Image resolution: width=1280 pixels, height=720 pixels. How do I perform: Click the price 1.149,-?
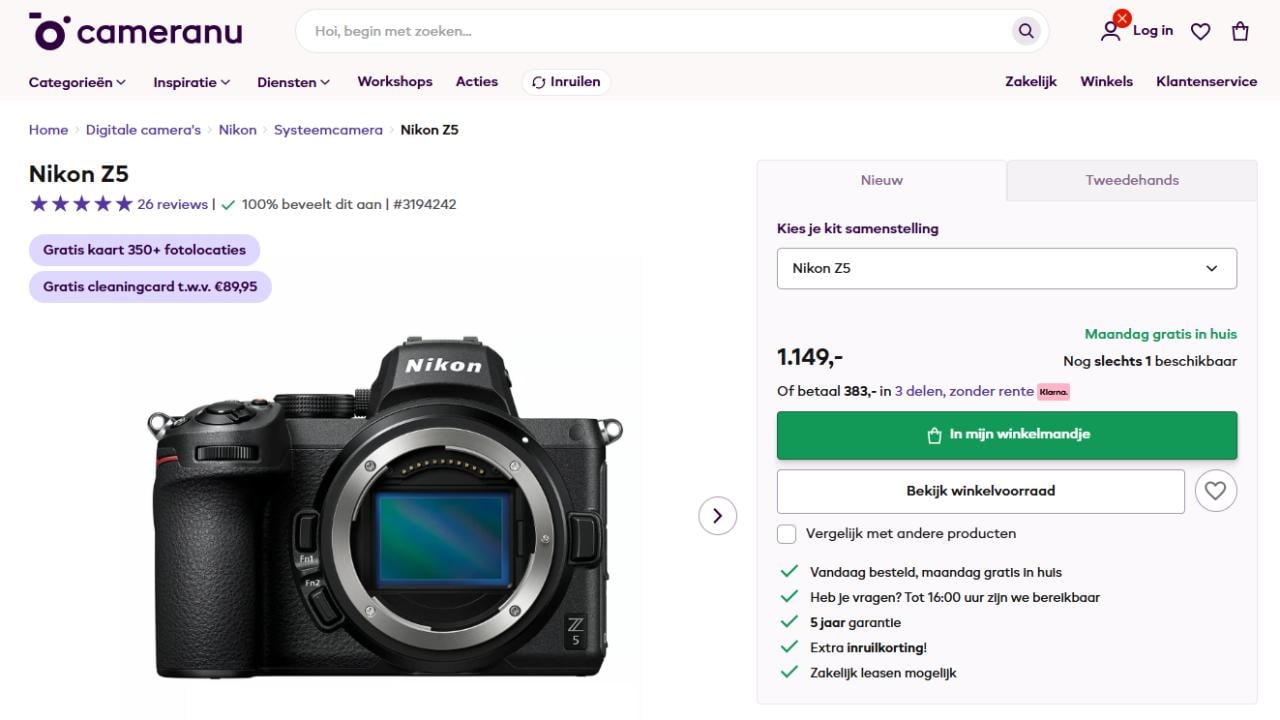[810, 357]
